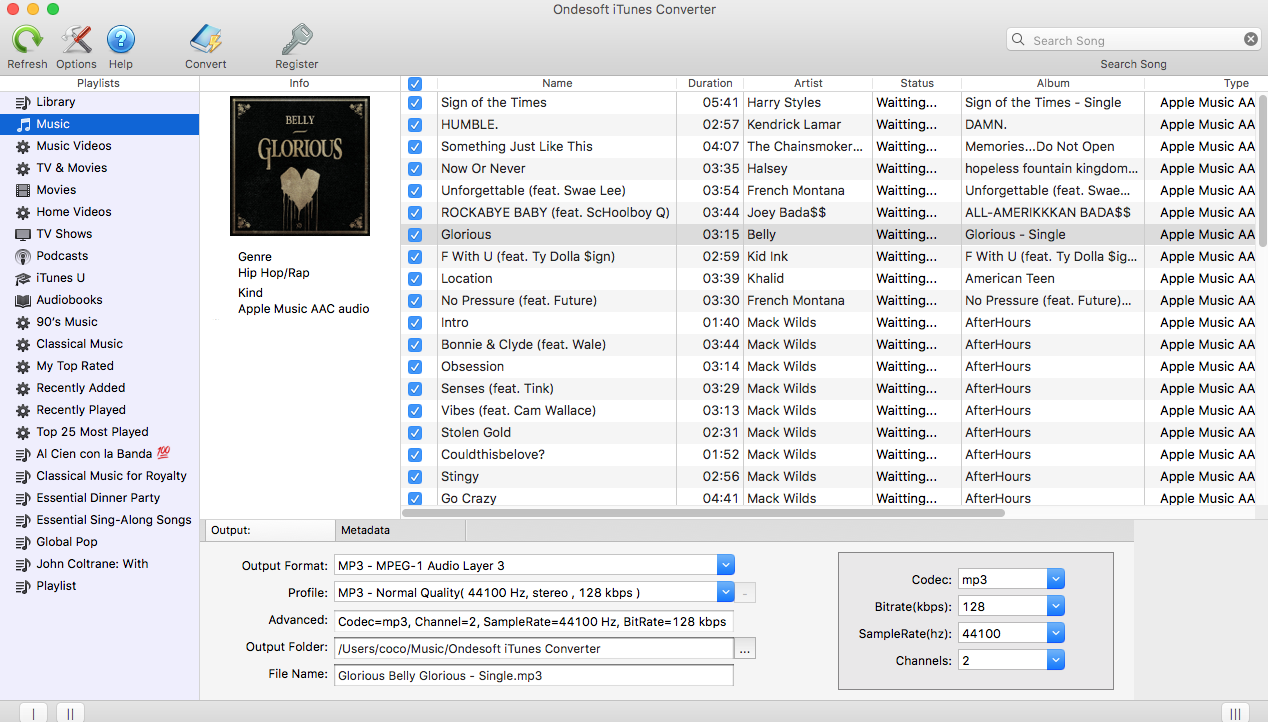The height and width of the screenshot is (722, 1268).
Task: Start conversion with the Convert icon
Action: click(x=205, y=40)
